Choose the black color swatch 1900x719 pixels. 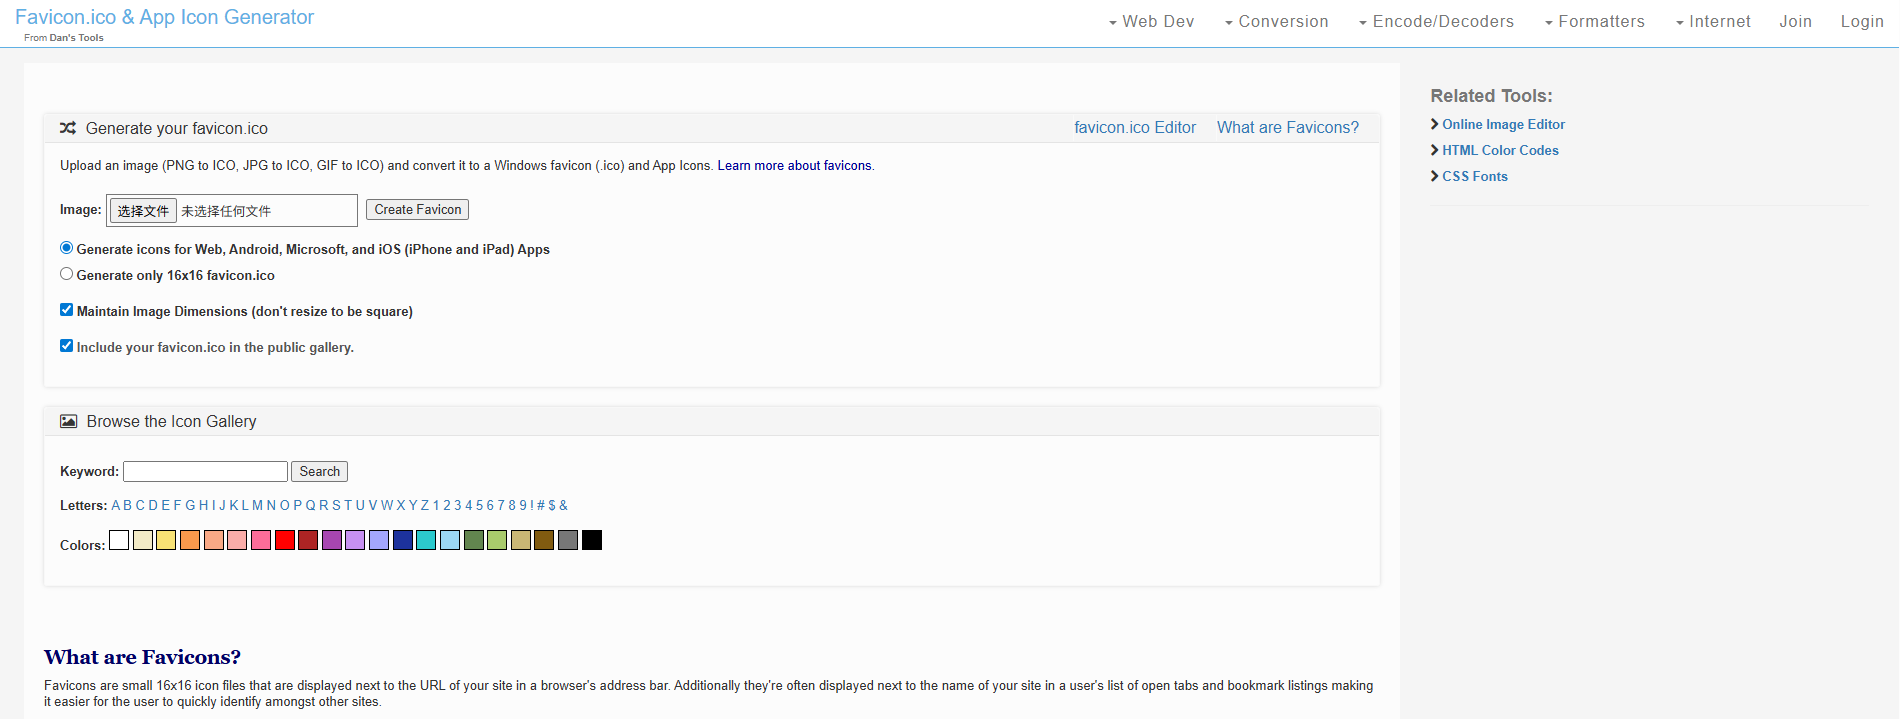coord(592,540)
